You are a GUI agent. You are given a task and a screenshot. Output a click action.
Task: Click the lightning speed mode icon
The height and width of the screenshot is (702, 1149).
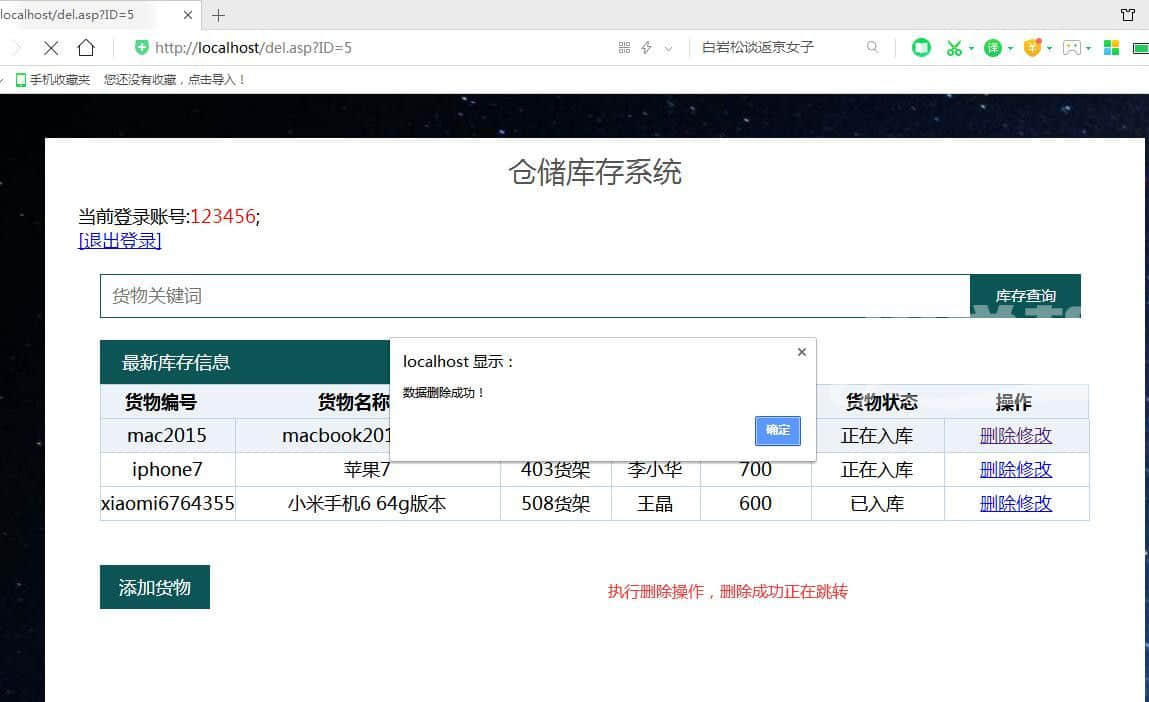tap(646, 48)
